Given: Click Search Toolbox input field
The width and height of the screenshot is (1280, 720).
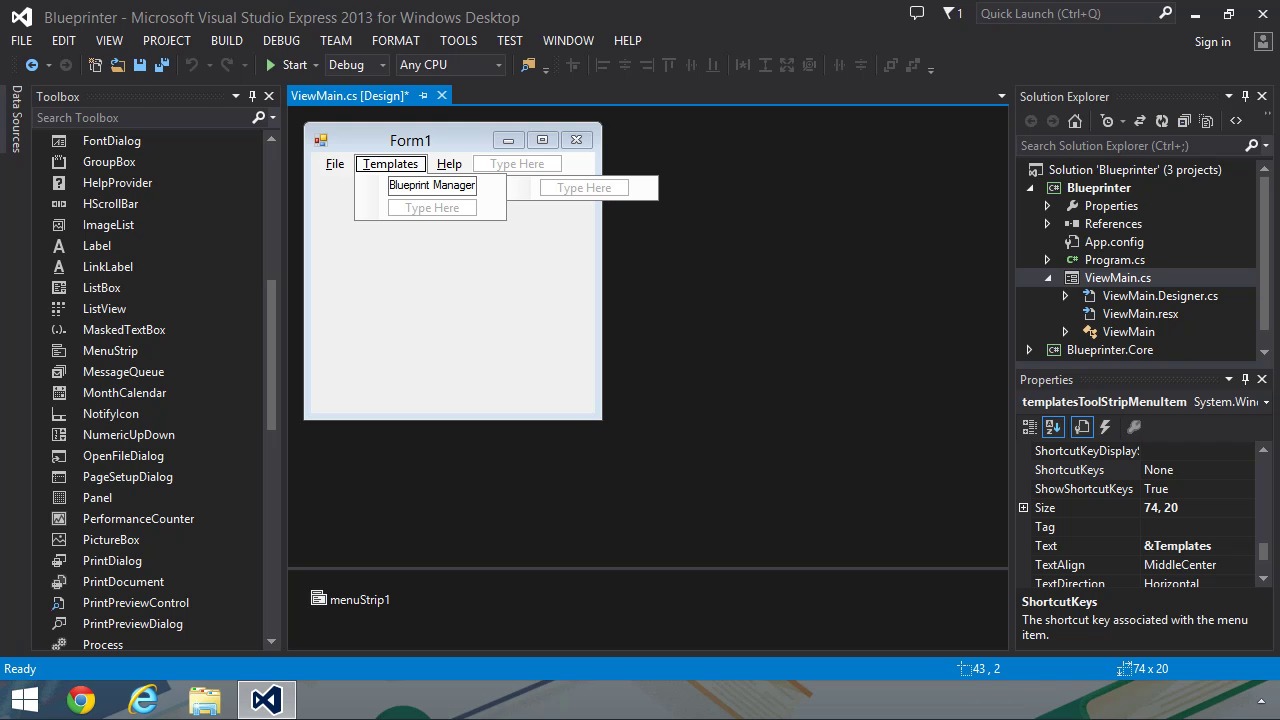Looking at the screenshot, I should pyautogui.click(x=143, y=118).
